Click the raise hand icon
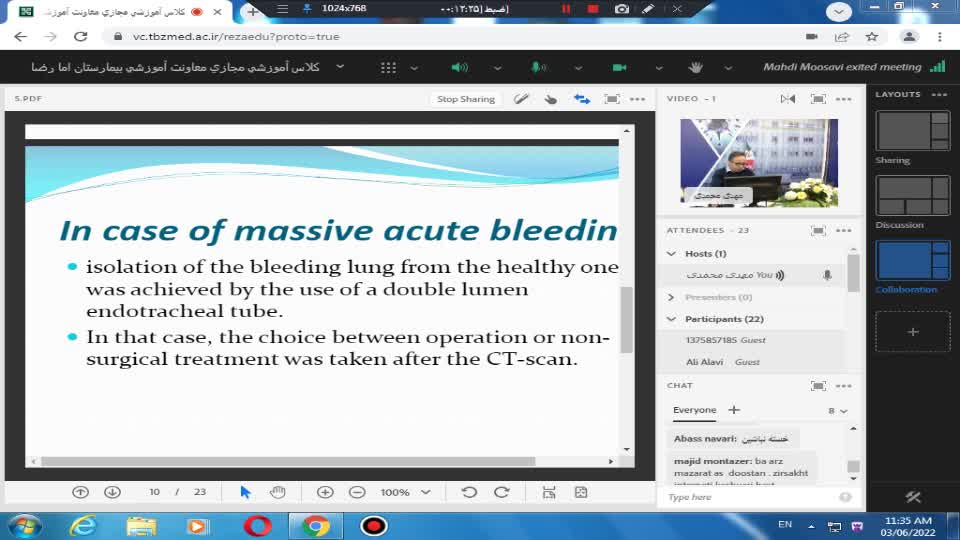 click(696, 67)
